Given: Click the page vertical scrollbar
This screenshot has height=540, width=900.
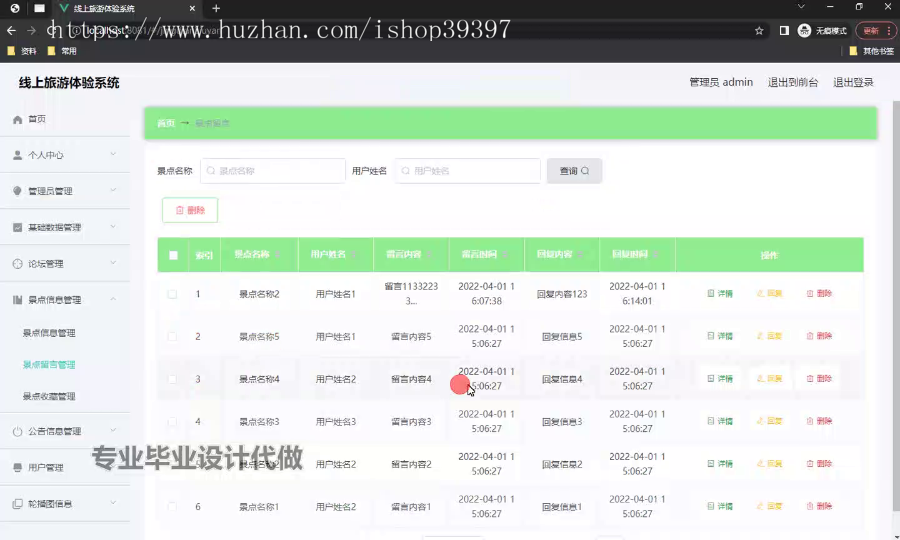Looking at the screenshot, I should coord(896,306).
